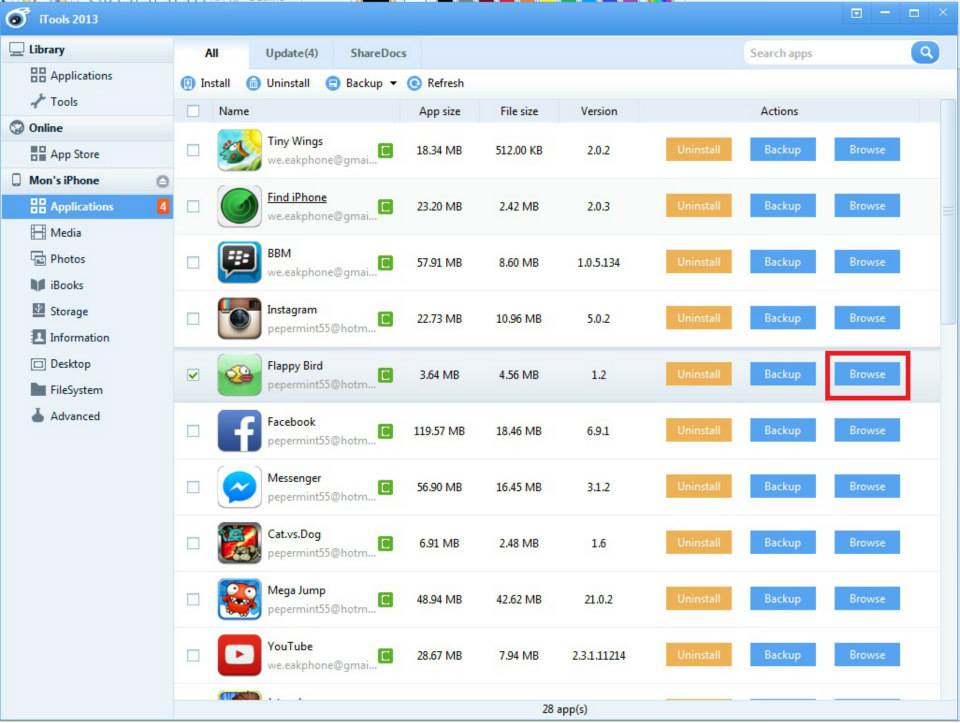Click the File size column header
Screen dimensions: 960x723
(x=519, y=111)
